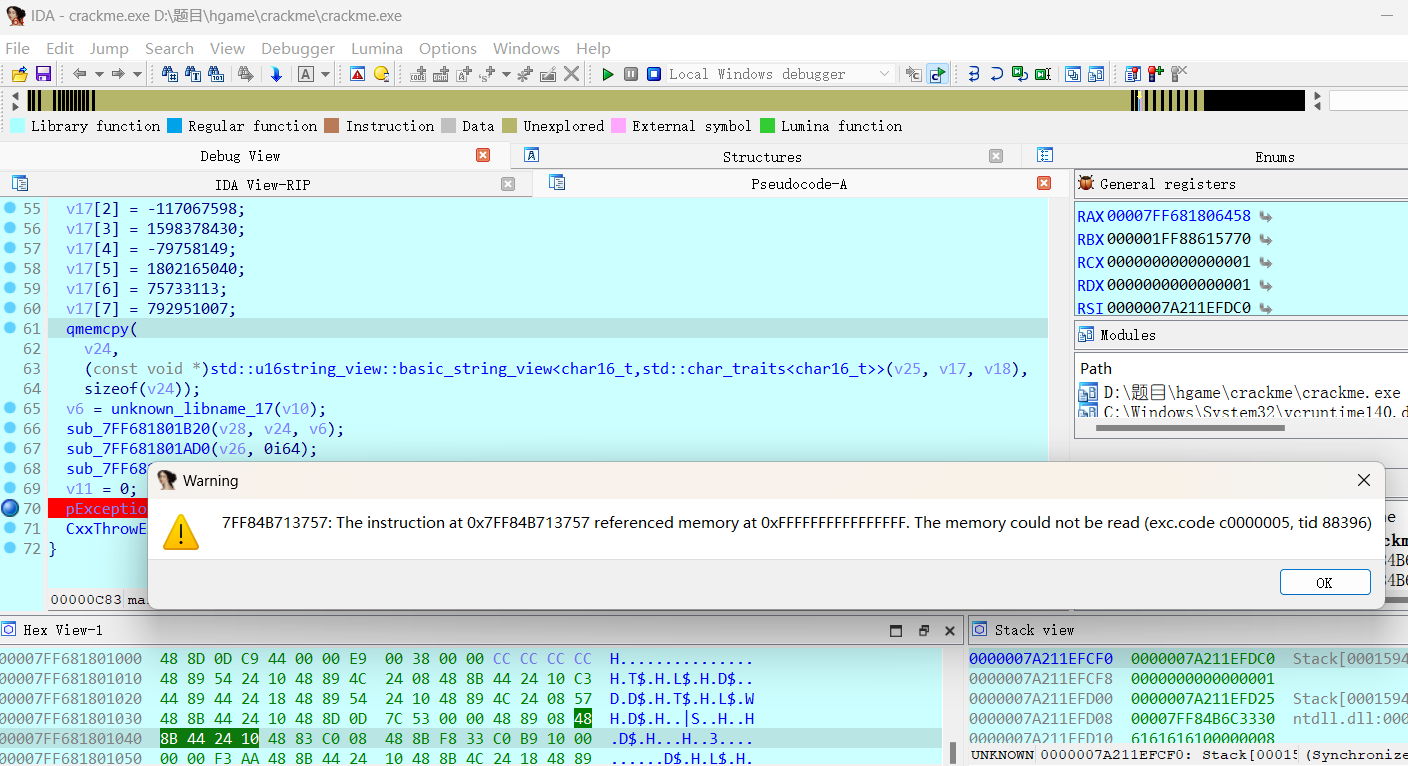Open the forward-jump history dropdown arrow
The image size is (1408, 766).
tap(137, 74)
